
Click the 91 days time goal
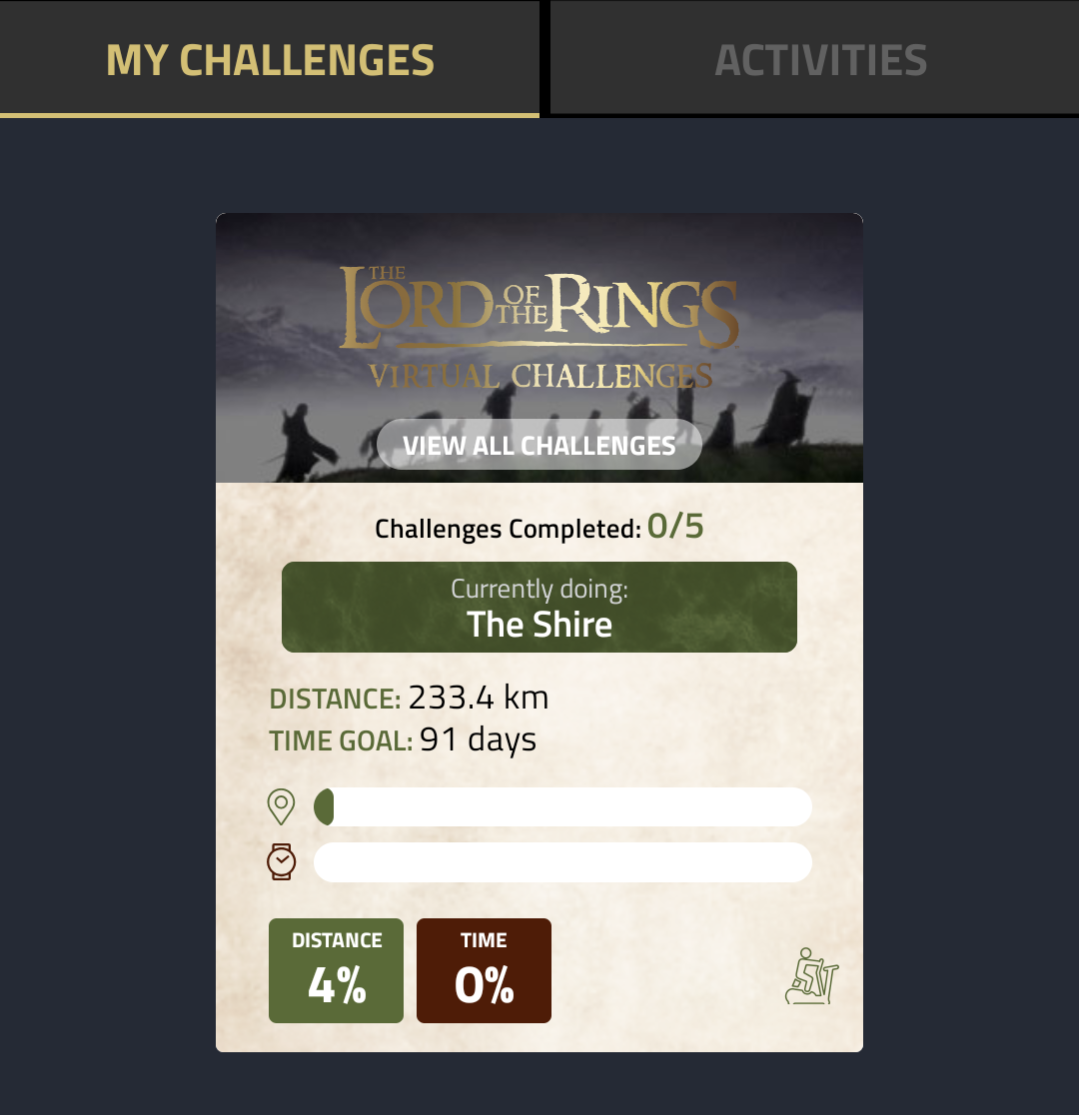[478, 740]
